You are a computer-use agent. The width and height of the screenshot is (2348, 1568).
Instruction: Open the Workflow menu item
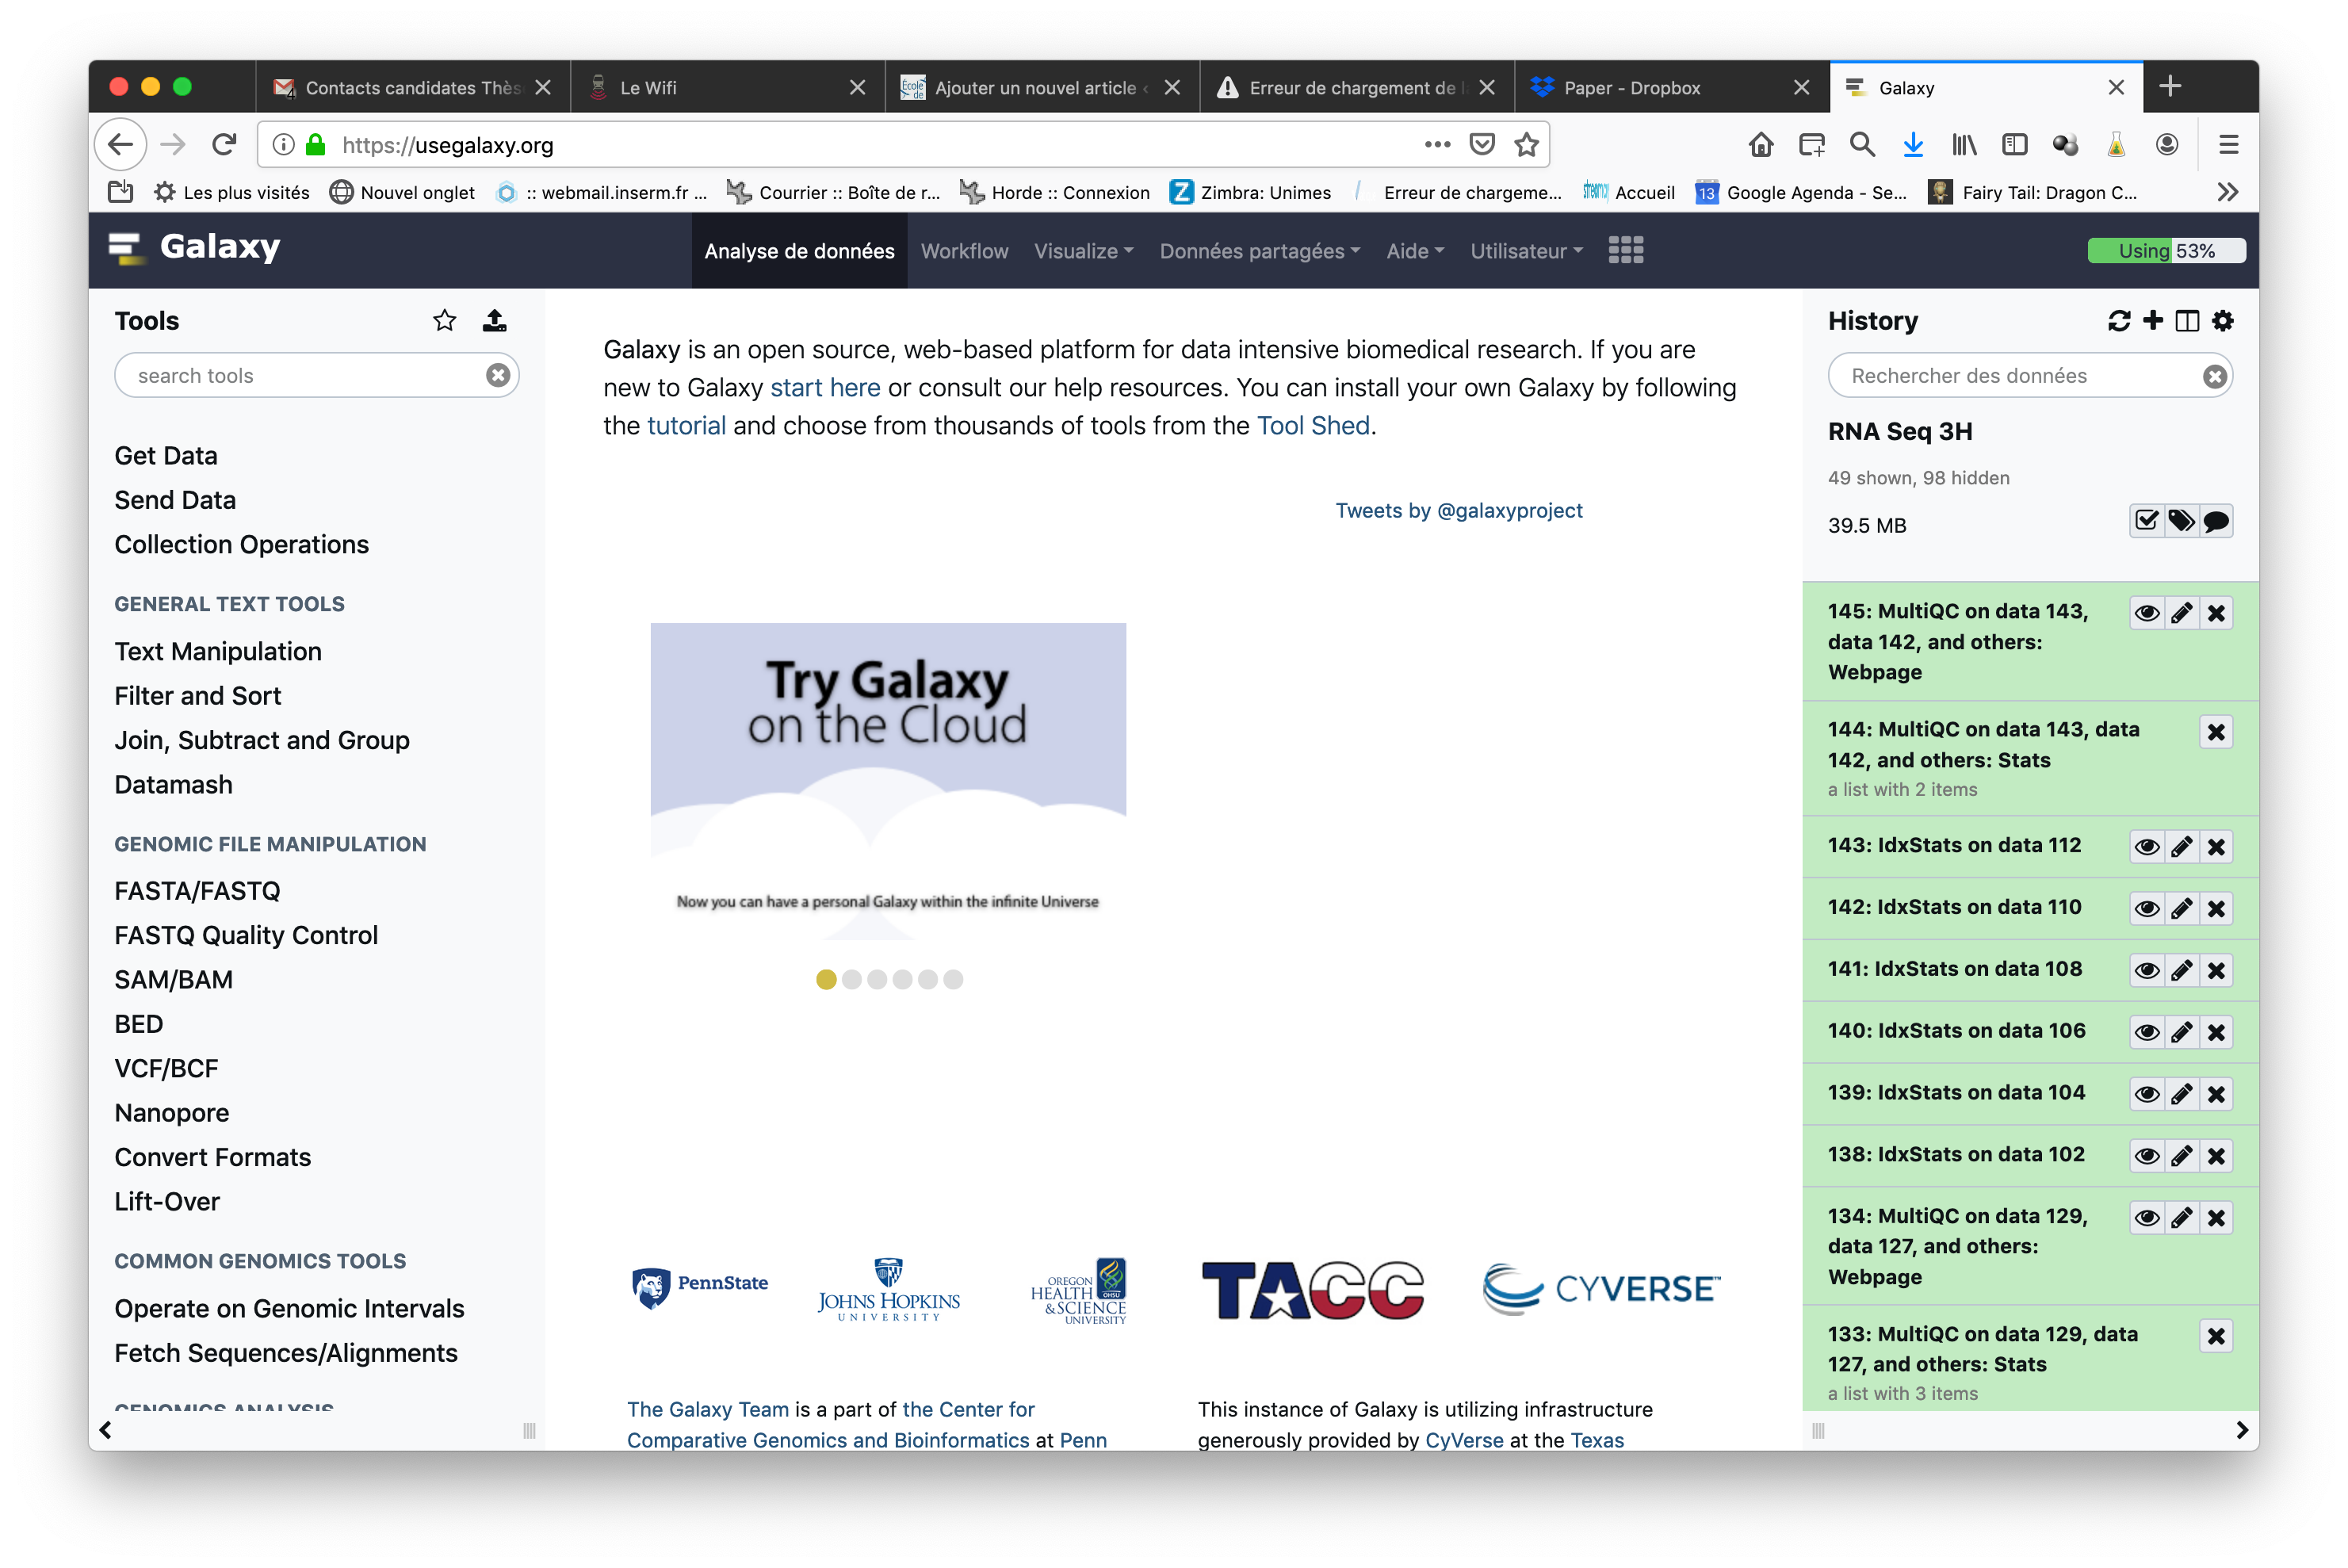(964, 251)
